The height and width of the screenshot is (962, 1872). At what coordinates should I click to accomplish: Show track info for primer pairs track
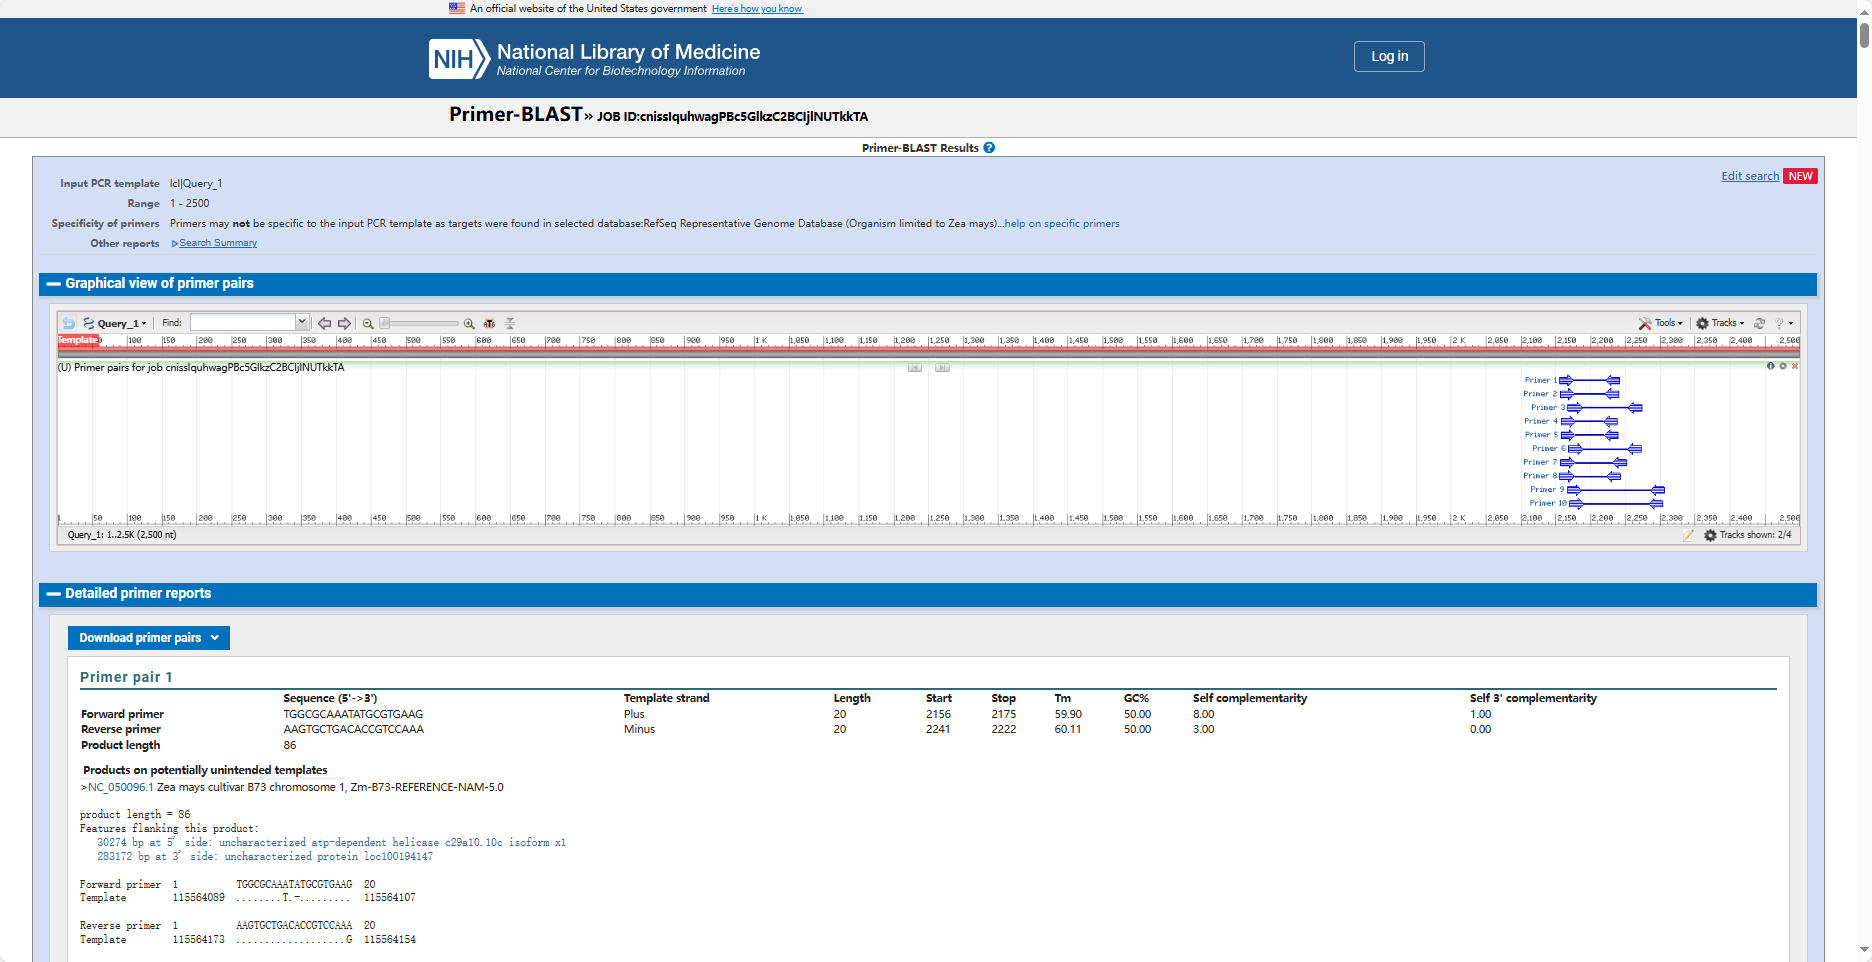pos(1770,366)
